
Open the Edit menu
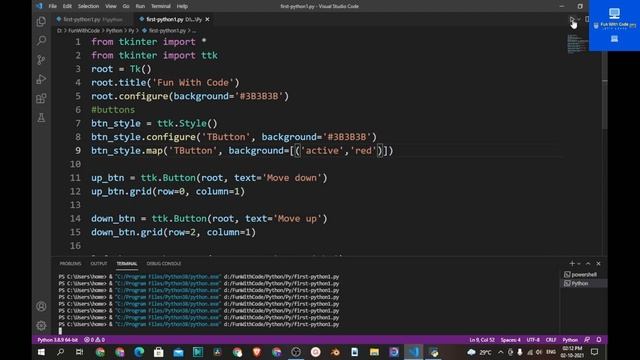(67, 6)
